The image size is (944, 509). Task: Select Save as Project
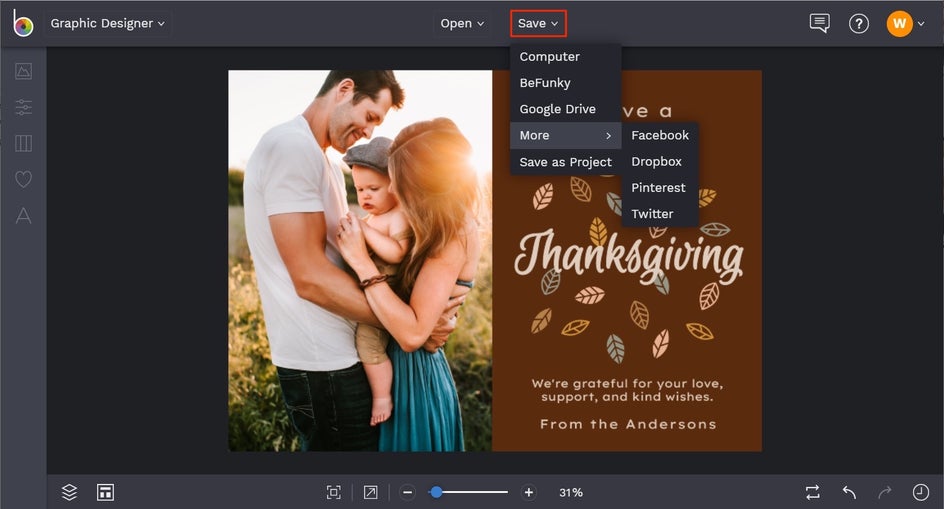565,162
